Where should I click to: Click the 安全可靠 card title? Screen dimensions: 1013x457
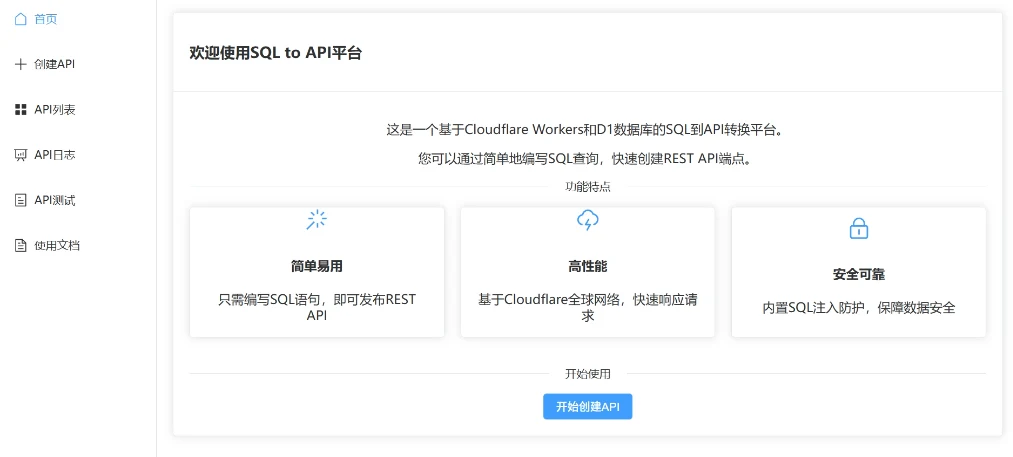859,275
